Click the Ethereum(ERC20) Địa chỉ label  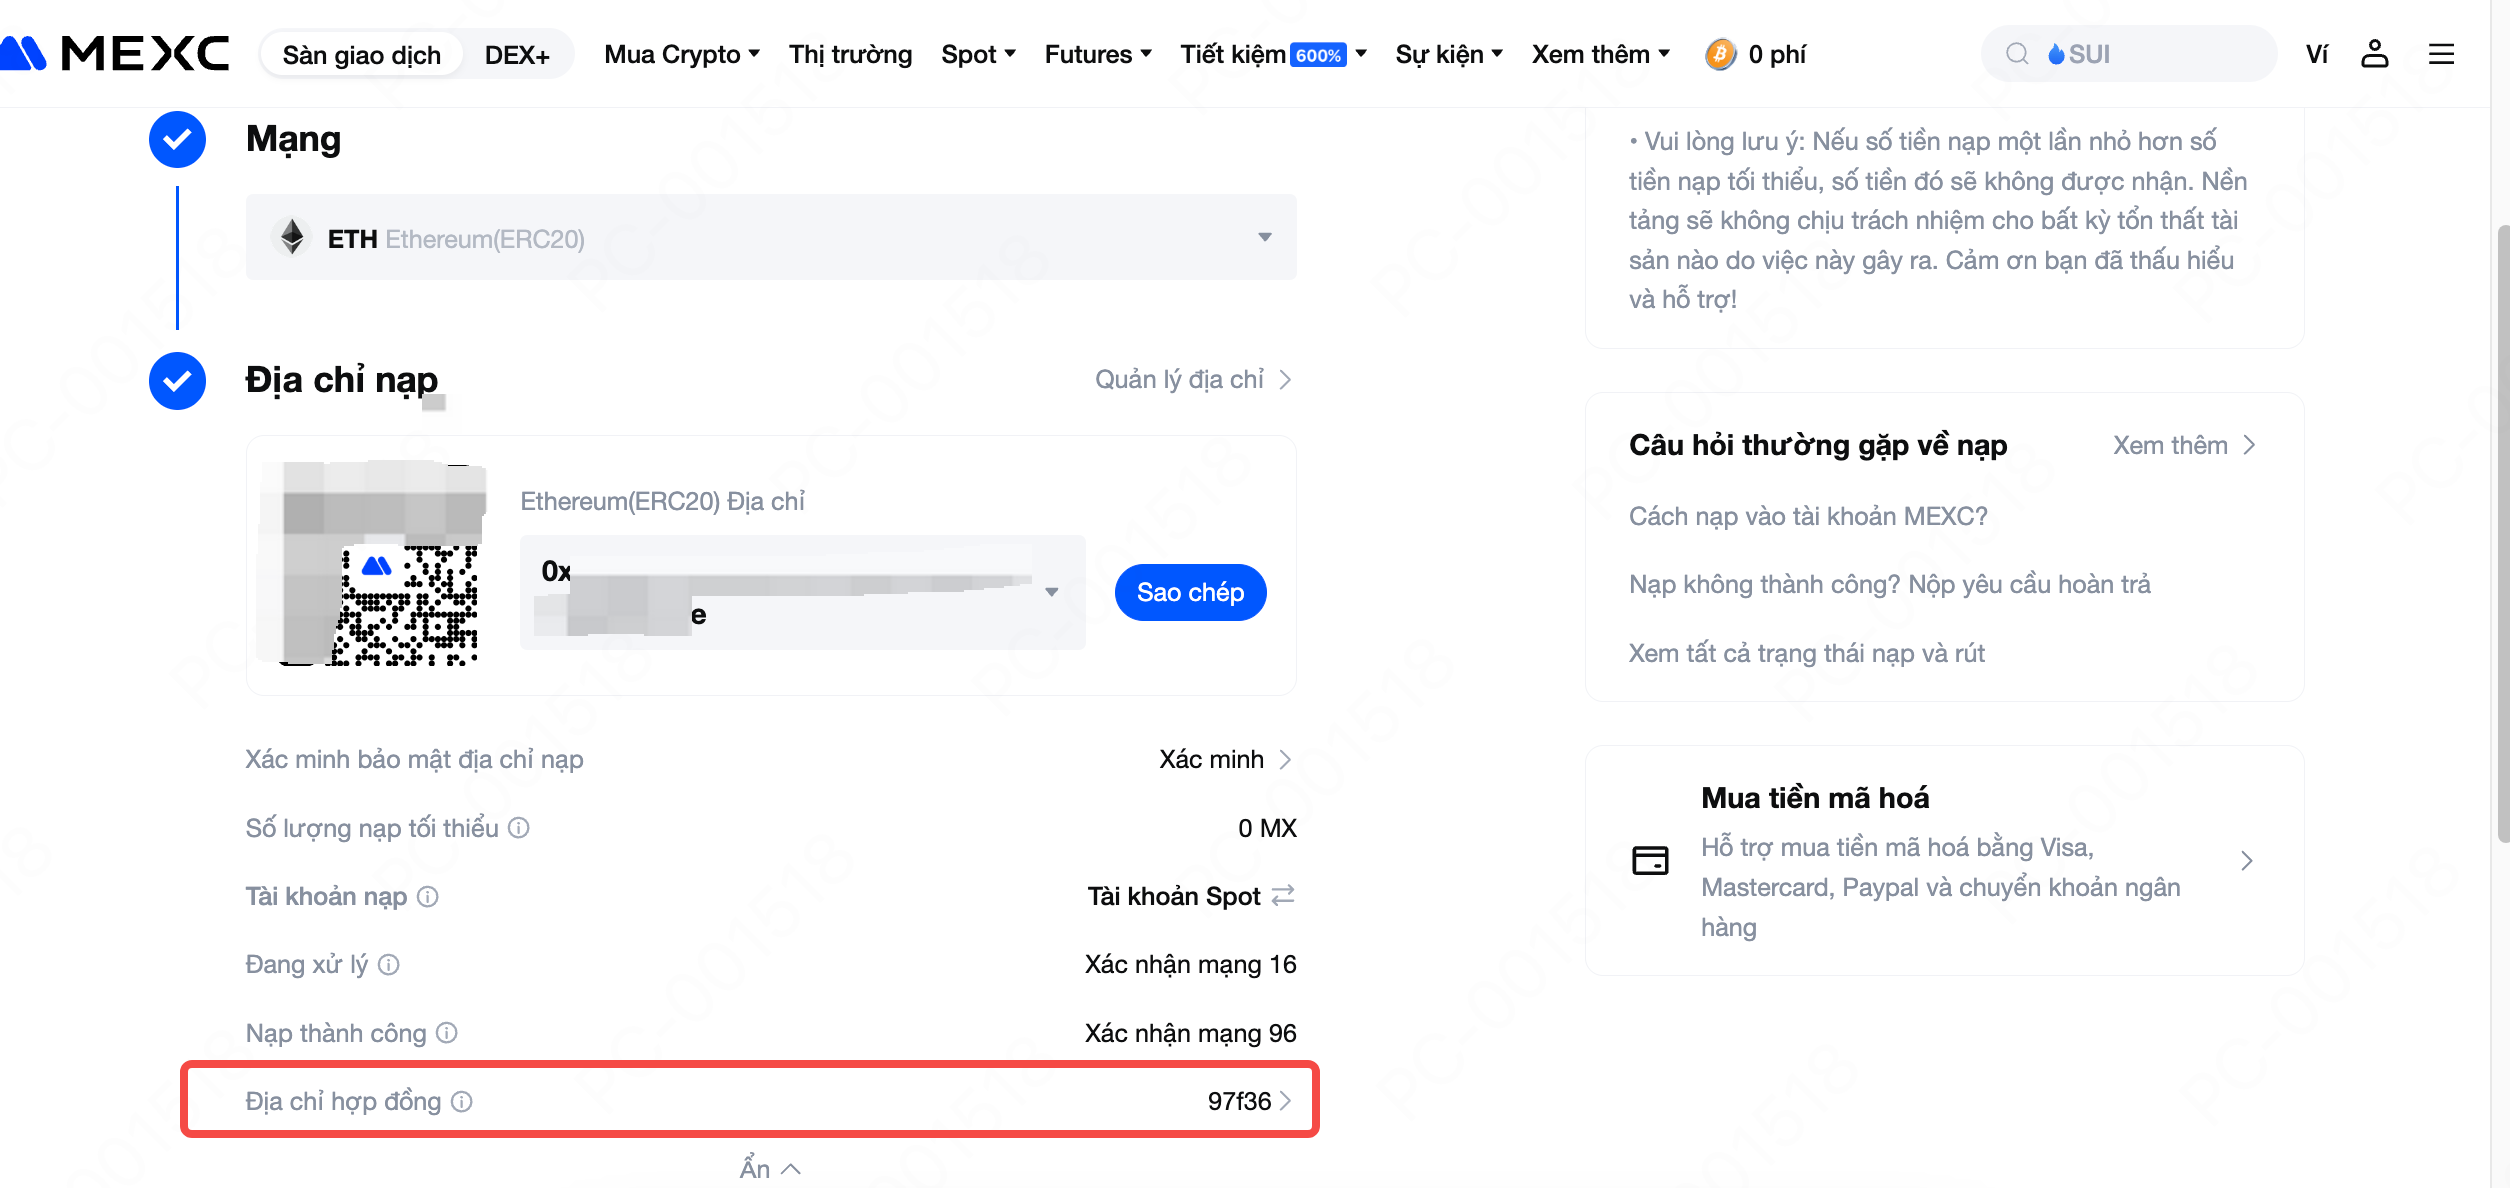pyautogui.click(x=662, y=501)
